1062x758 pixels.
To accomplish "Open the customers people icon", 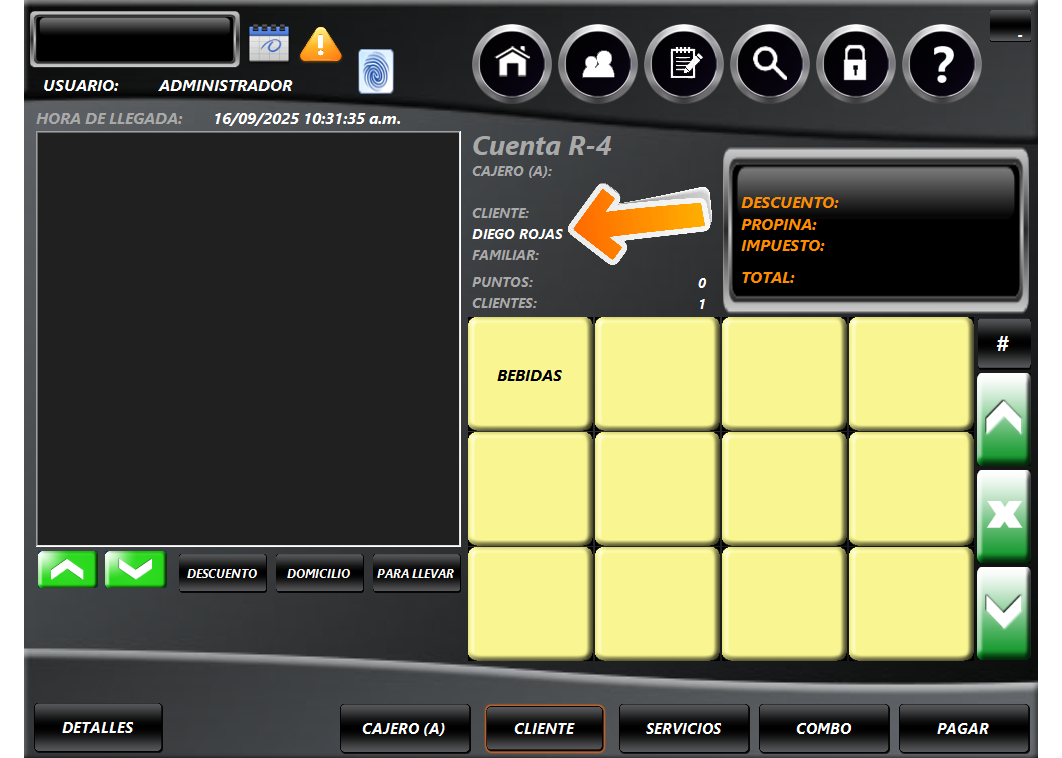I will pos(598,64).
